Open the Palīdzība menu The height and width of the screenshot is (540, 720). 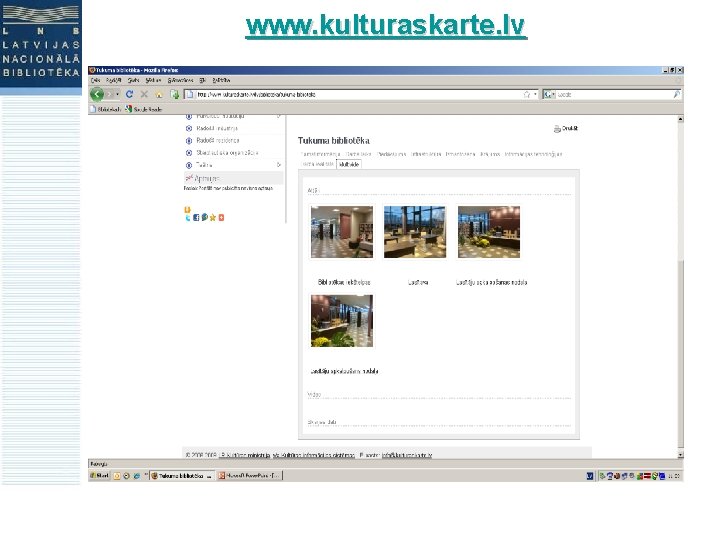coord(221,80)
